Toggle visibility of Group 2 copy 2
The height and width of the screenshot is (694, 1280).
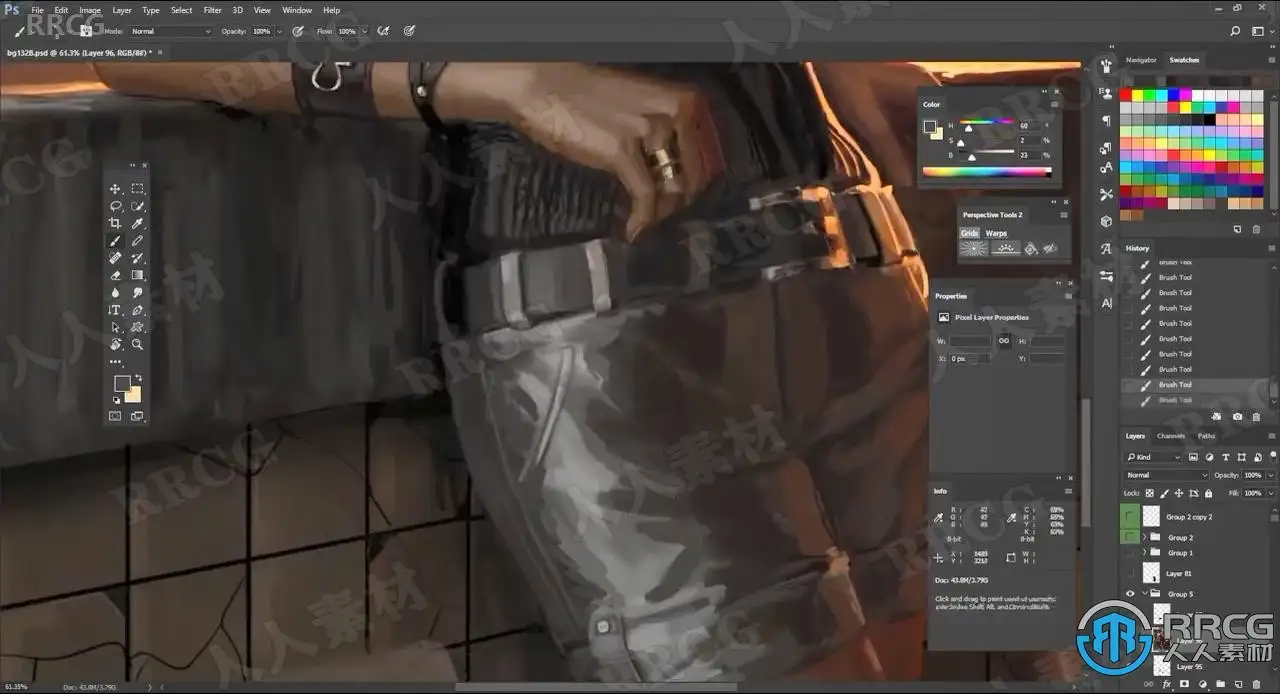click(1131, 517)
